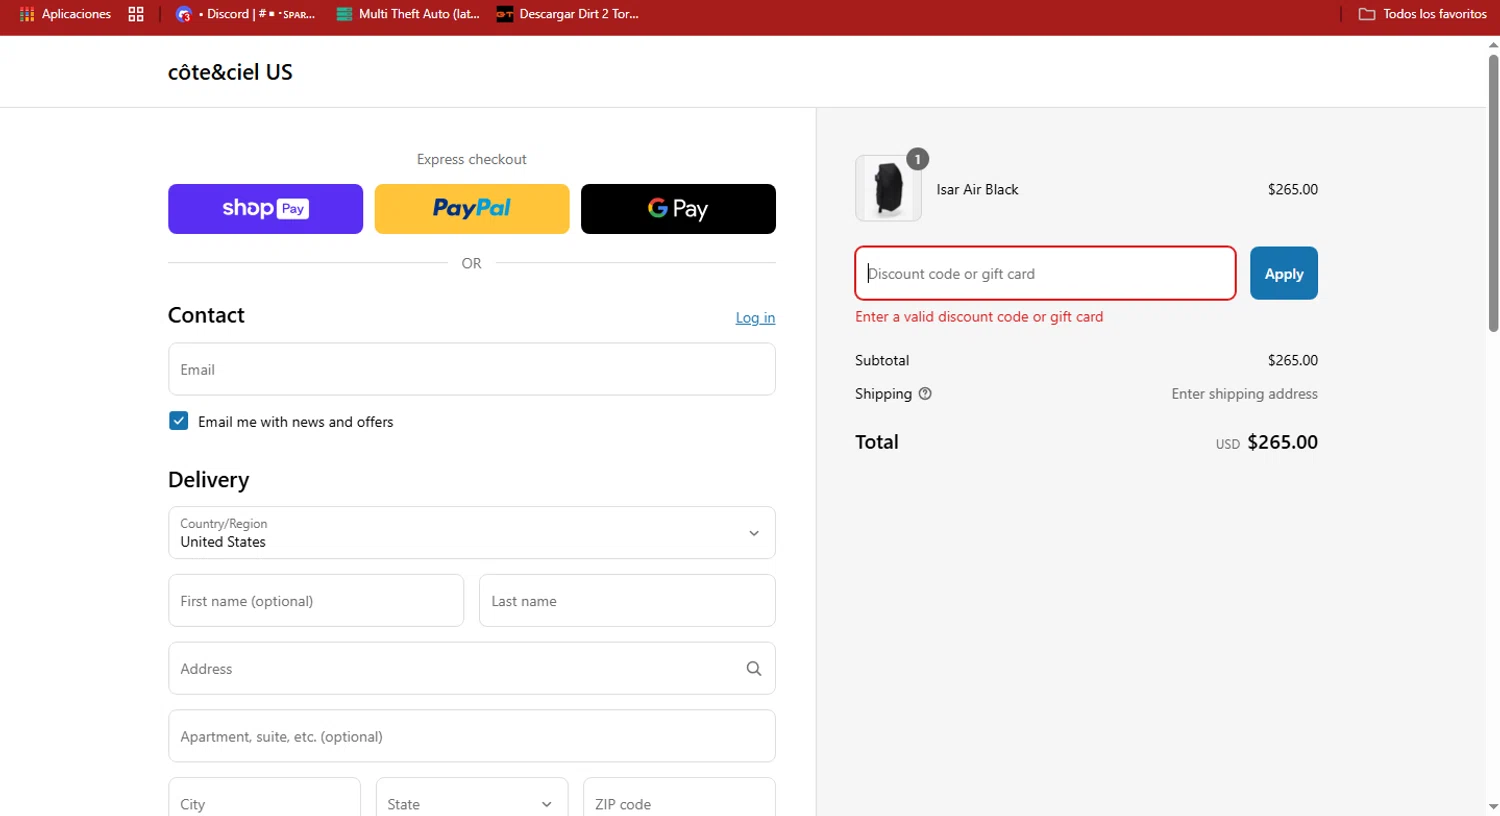
Task: Pay with PayPal express checkout
Action: pyautogui.click(x=472, y=209)
